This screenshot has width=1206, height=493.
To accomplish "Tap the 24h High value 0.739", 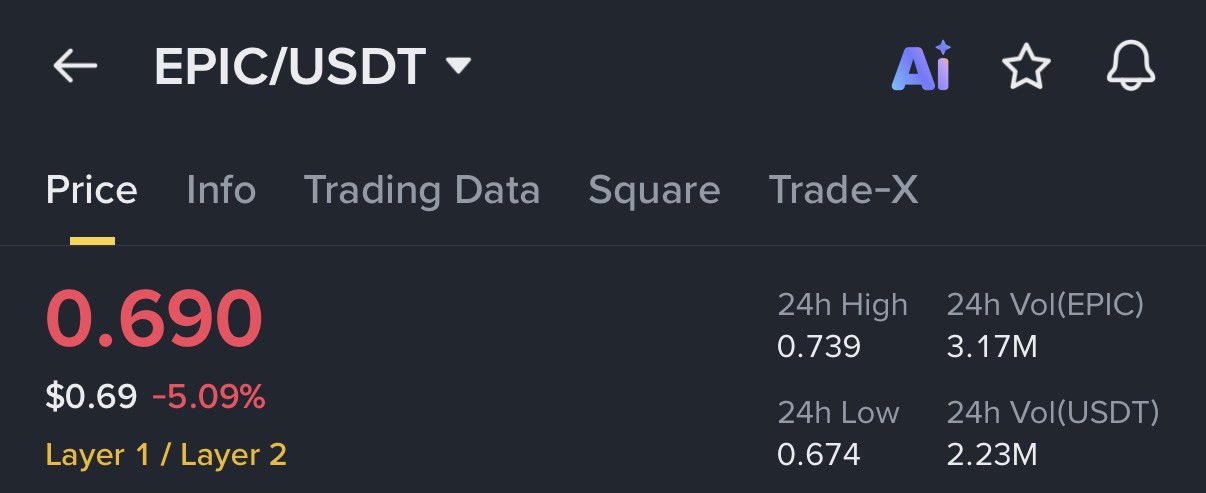I will pos(819,347).
